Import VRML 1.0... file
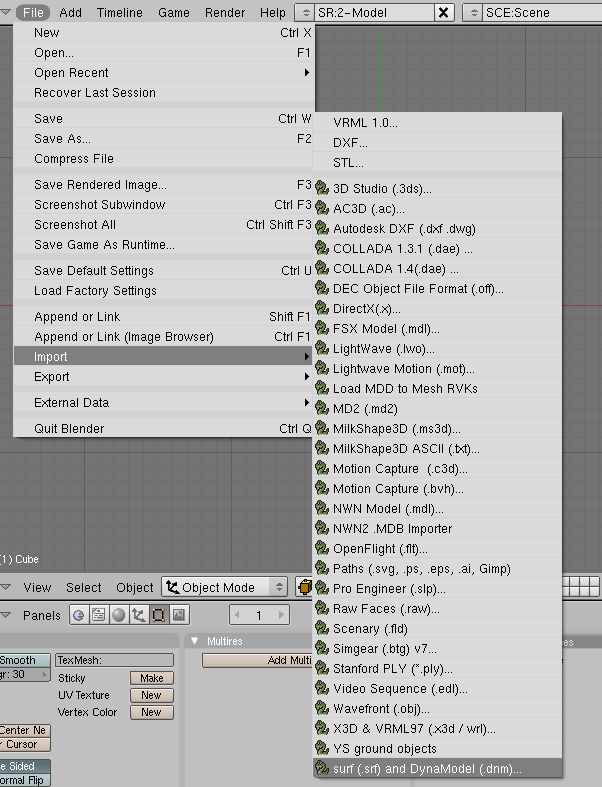 (x=437, y=122)
